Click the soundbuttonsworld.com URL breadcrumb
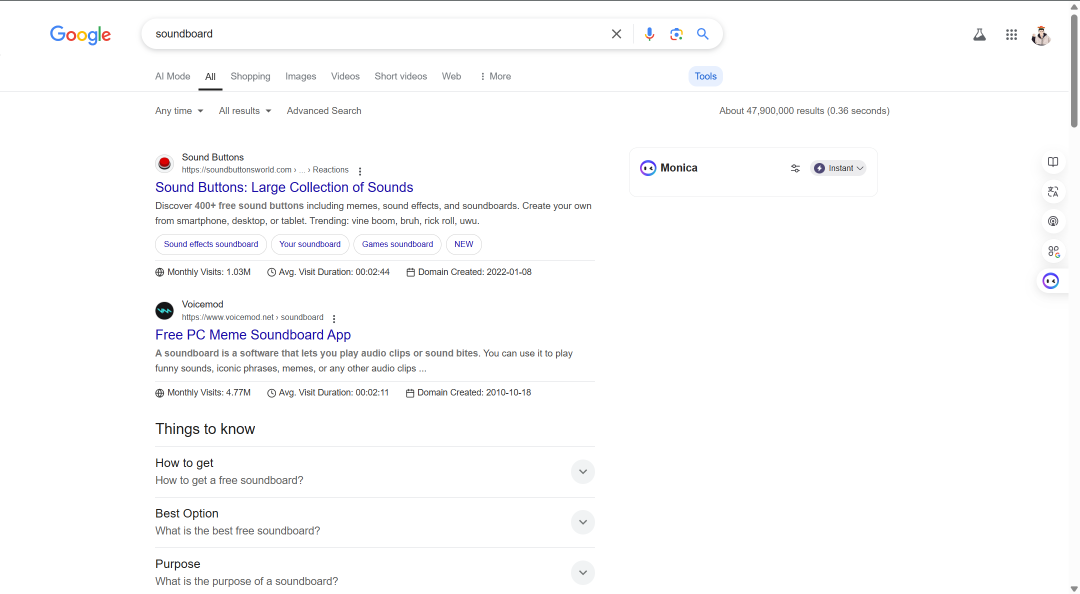The height and width of the screenshot is (594, 1080). [x=265, y=170]
